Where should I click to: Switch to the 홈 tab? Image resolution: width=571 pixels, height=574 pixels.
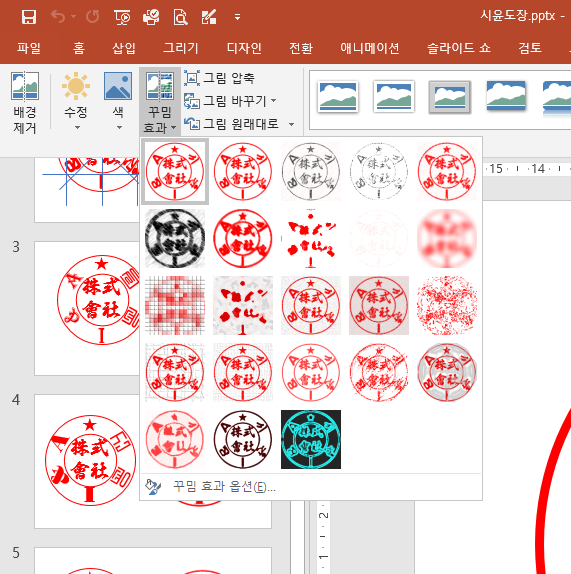(79, 48)
